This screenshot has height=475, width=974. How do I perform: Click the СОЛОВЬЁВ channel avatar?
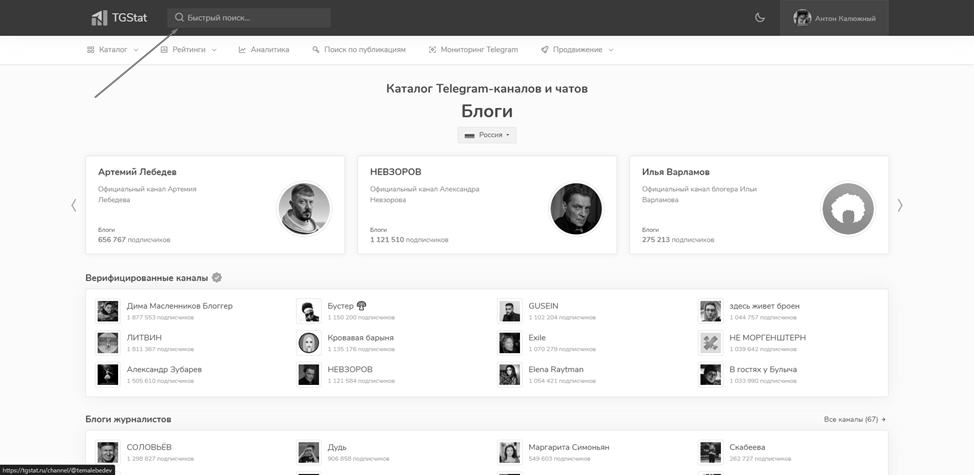(107, 452)
